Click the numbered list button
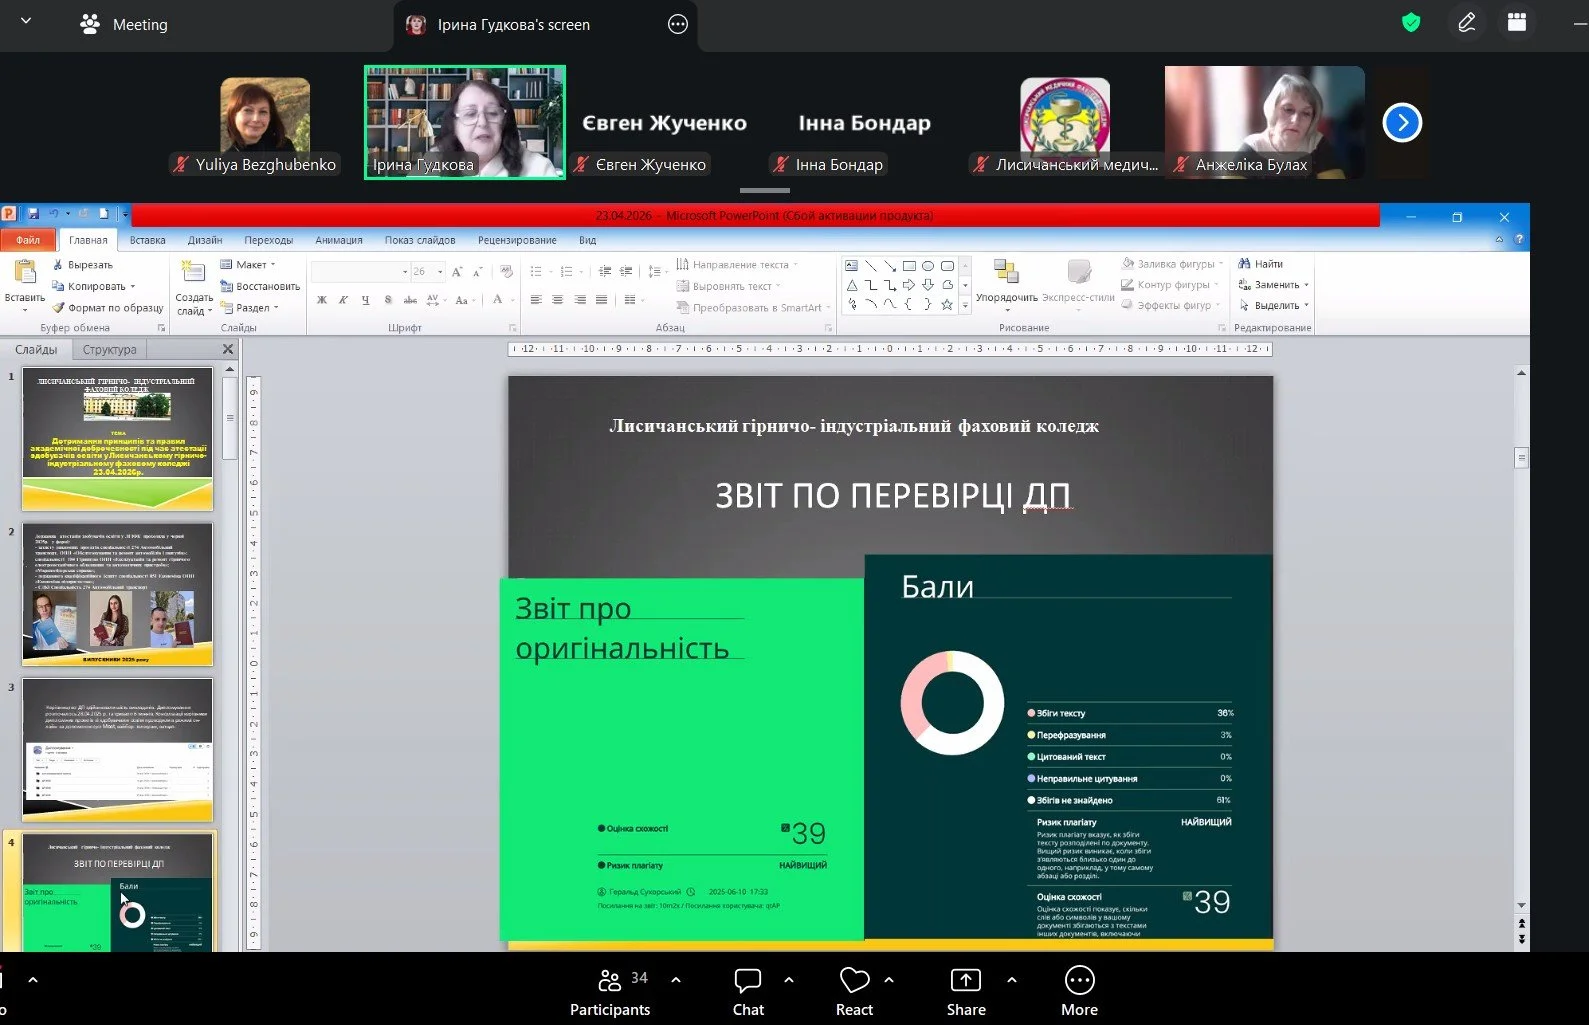Viewport: 1589px width, 1025px height. click(x=567, y=271)
